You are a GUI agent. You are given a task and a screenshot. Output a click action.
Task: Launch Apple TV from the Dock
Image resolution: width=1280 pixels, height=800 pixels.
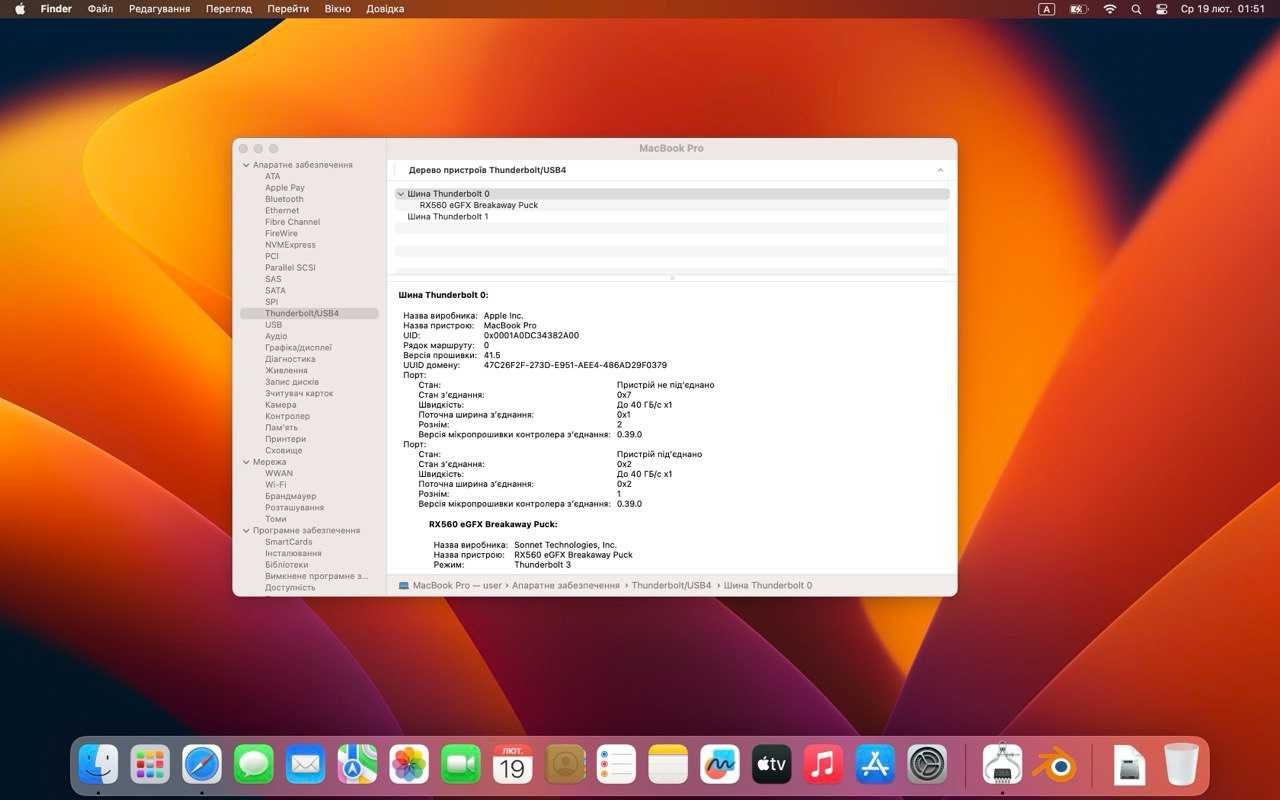[772, 765]
